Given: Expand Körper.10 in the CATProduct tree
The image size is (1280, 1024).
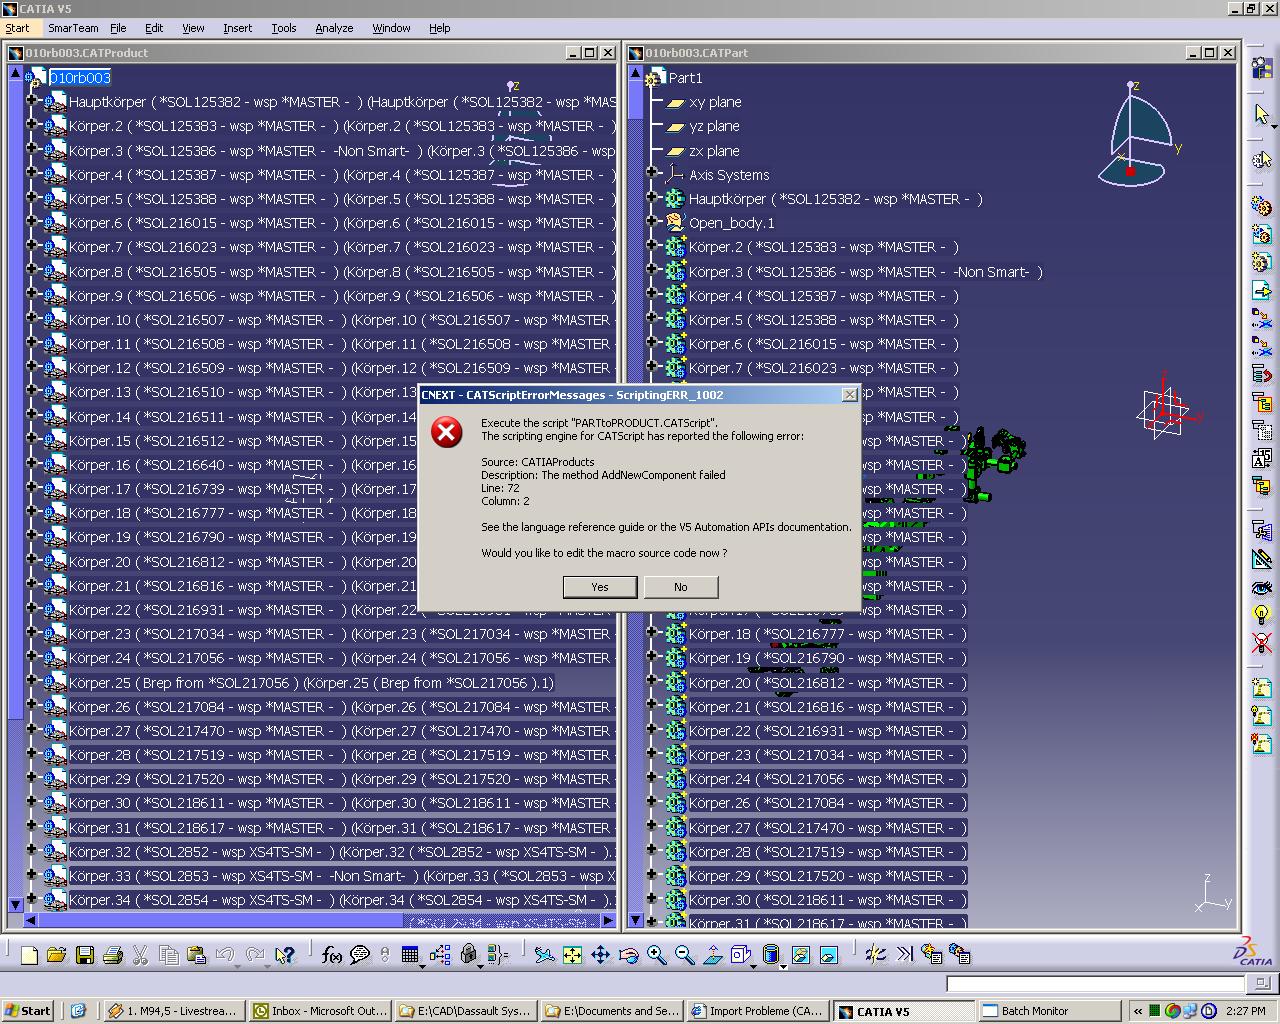Looking at the screenshot, I should click(33, 319).
